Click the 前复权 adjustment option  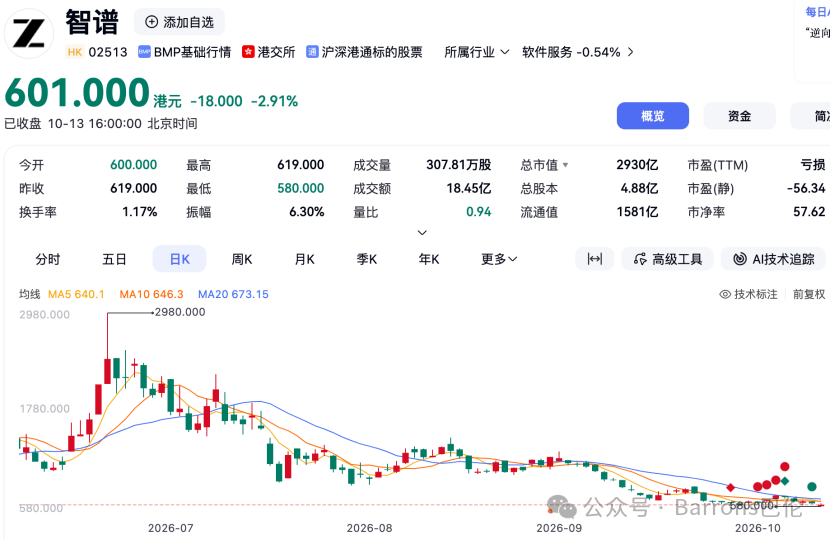point(809,294)
